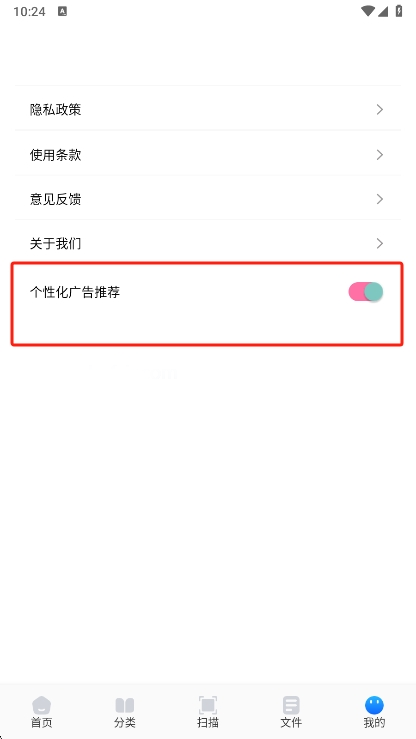Screen dimensions: 416x739
Task: Open the 文件 document icon
Action: coord(291,705)
